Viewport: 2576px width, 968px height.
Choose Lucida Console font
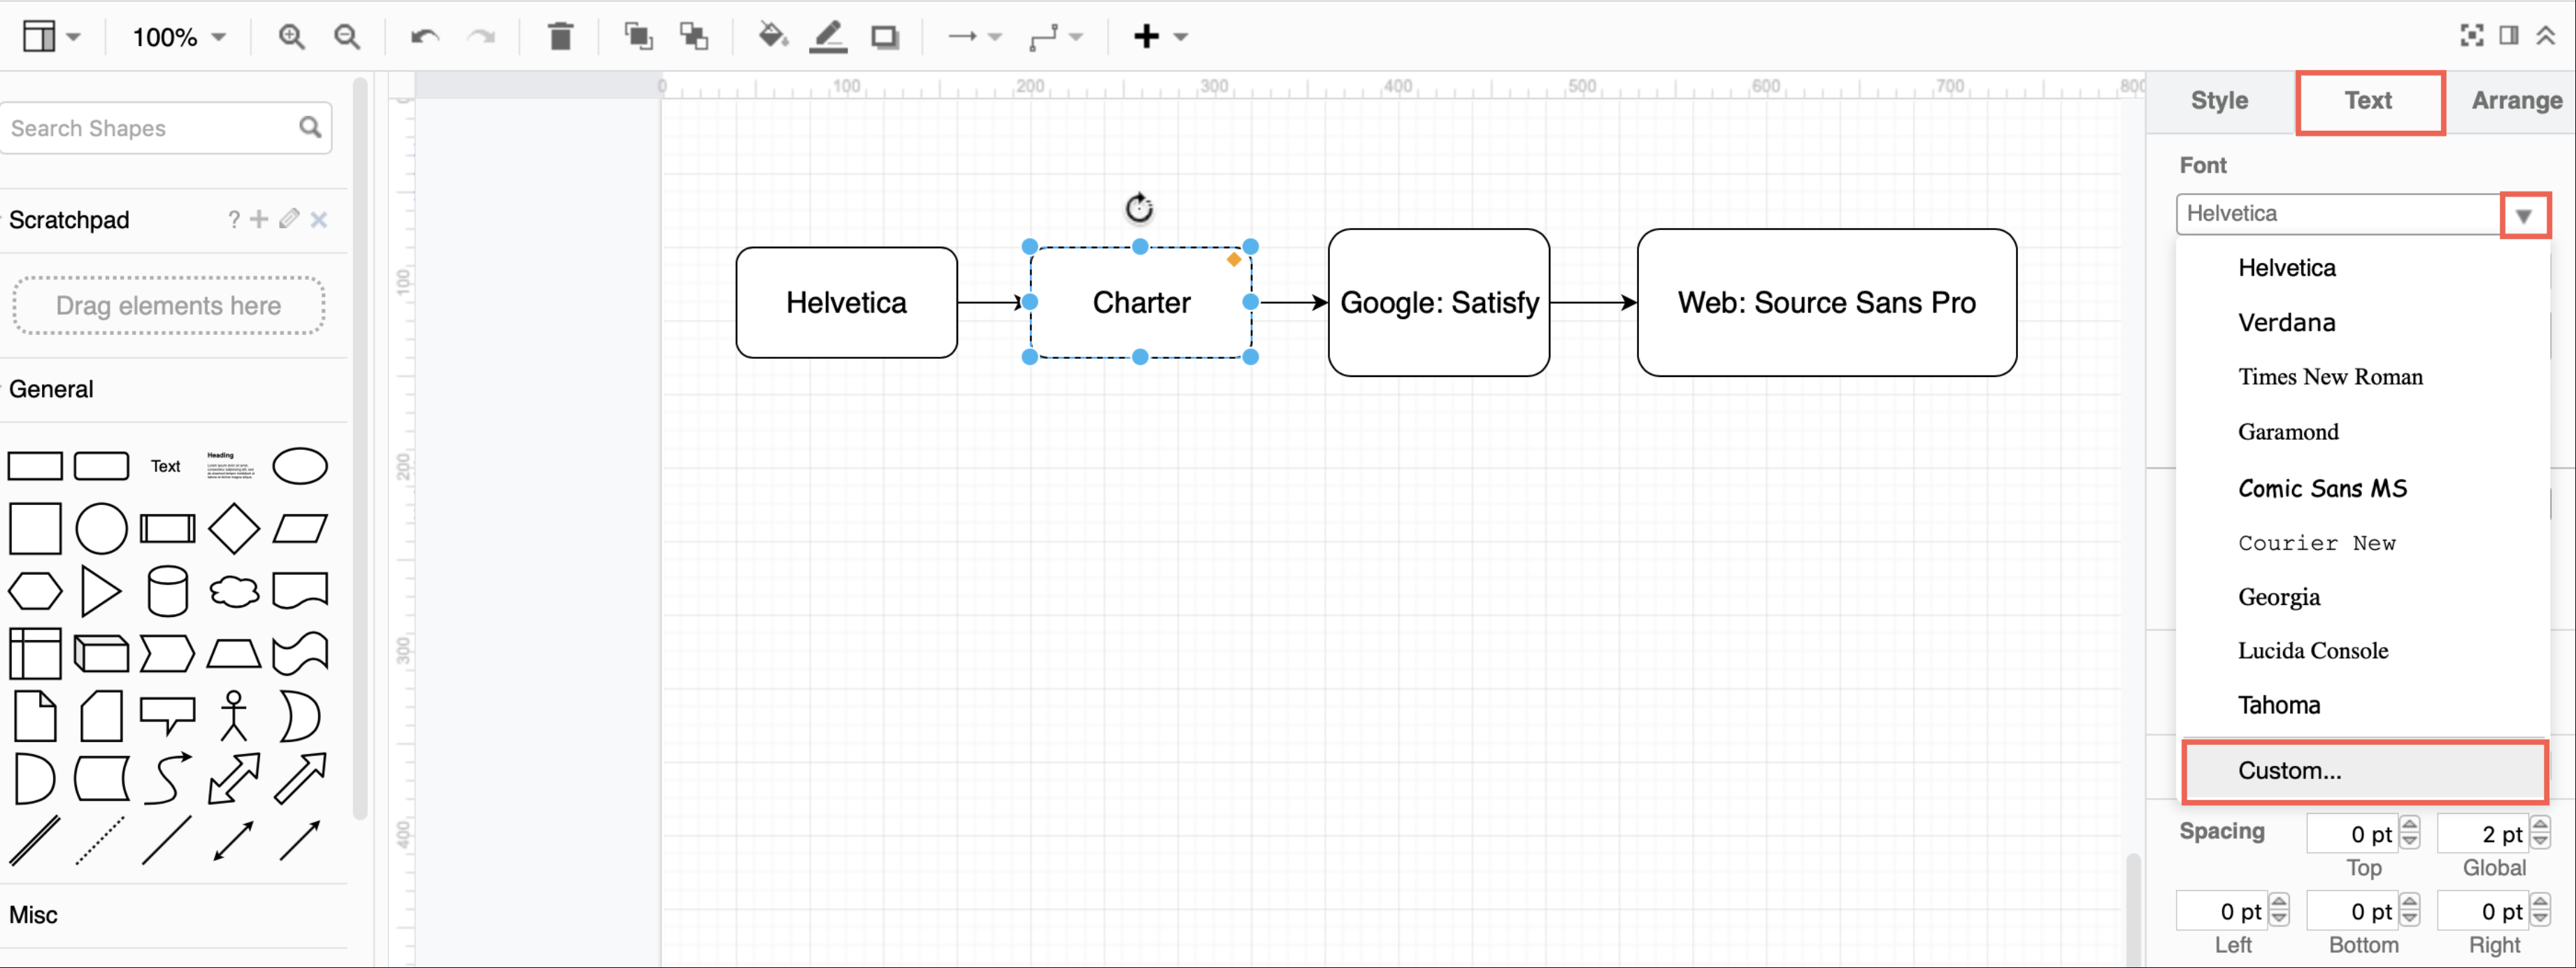point(2364,651)
